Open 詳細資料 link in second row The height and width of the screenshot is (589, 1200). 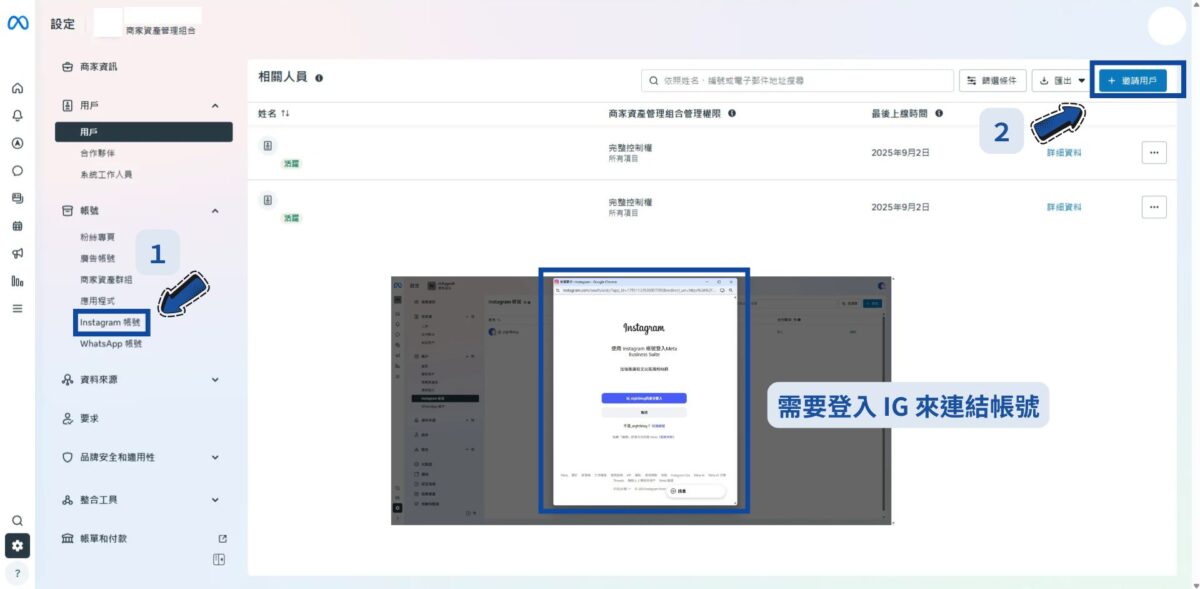coord(1064,207)
